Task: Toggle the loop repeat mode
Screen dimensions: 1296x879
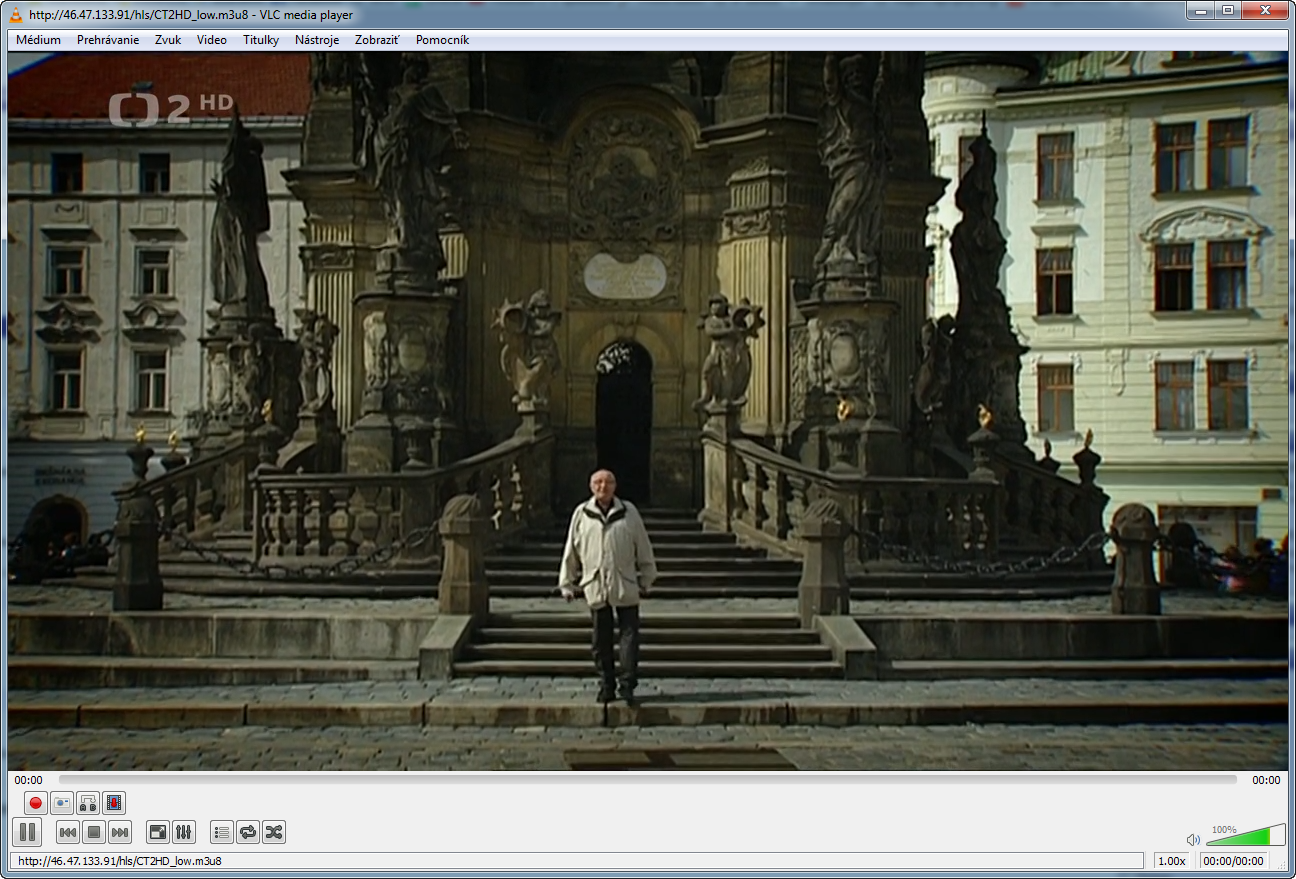Action: 248,832
